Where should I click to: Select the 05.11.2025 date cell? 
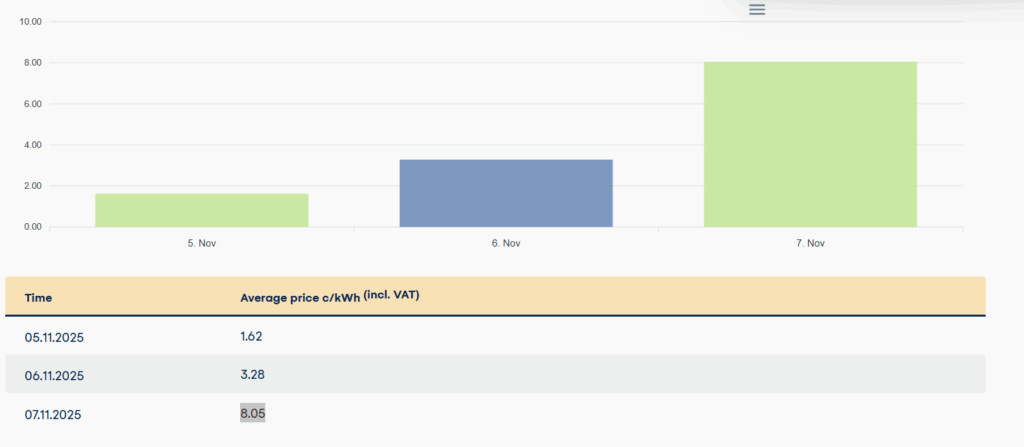54,338
